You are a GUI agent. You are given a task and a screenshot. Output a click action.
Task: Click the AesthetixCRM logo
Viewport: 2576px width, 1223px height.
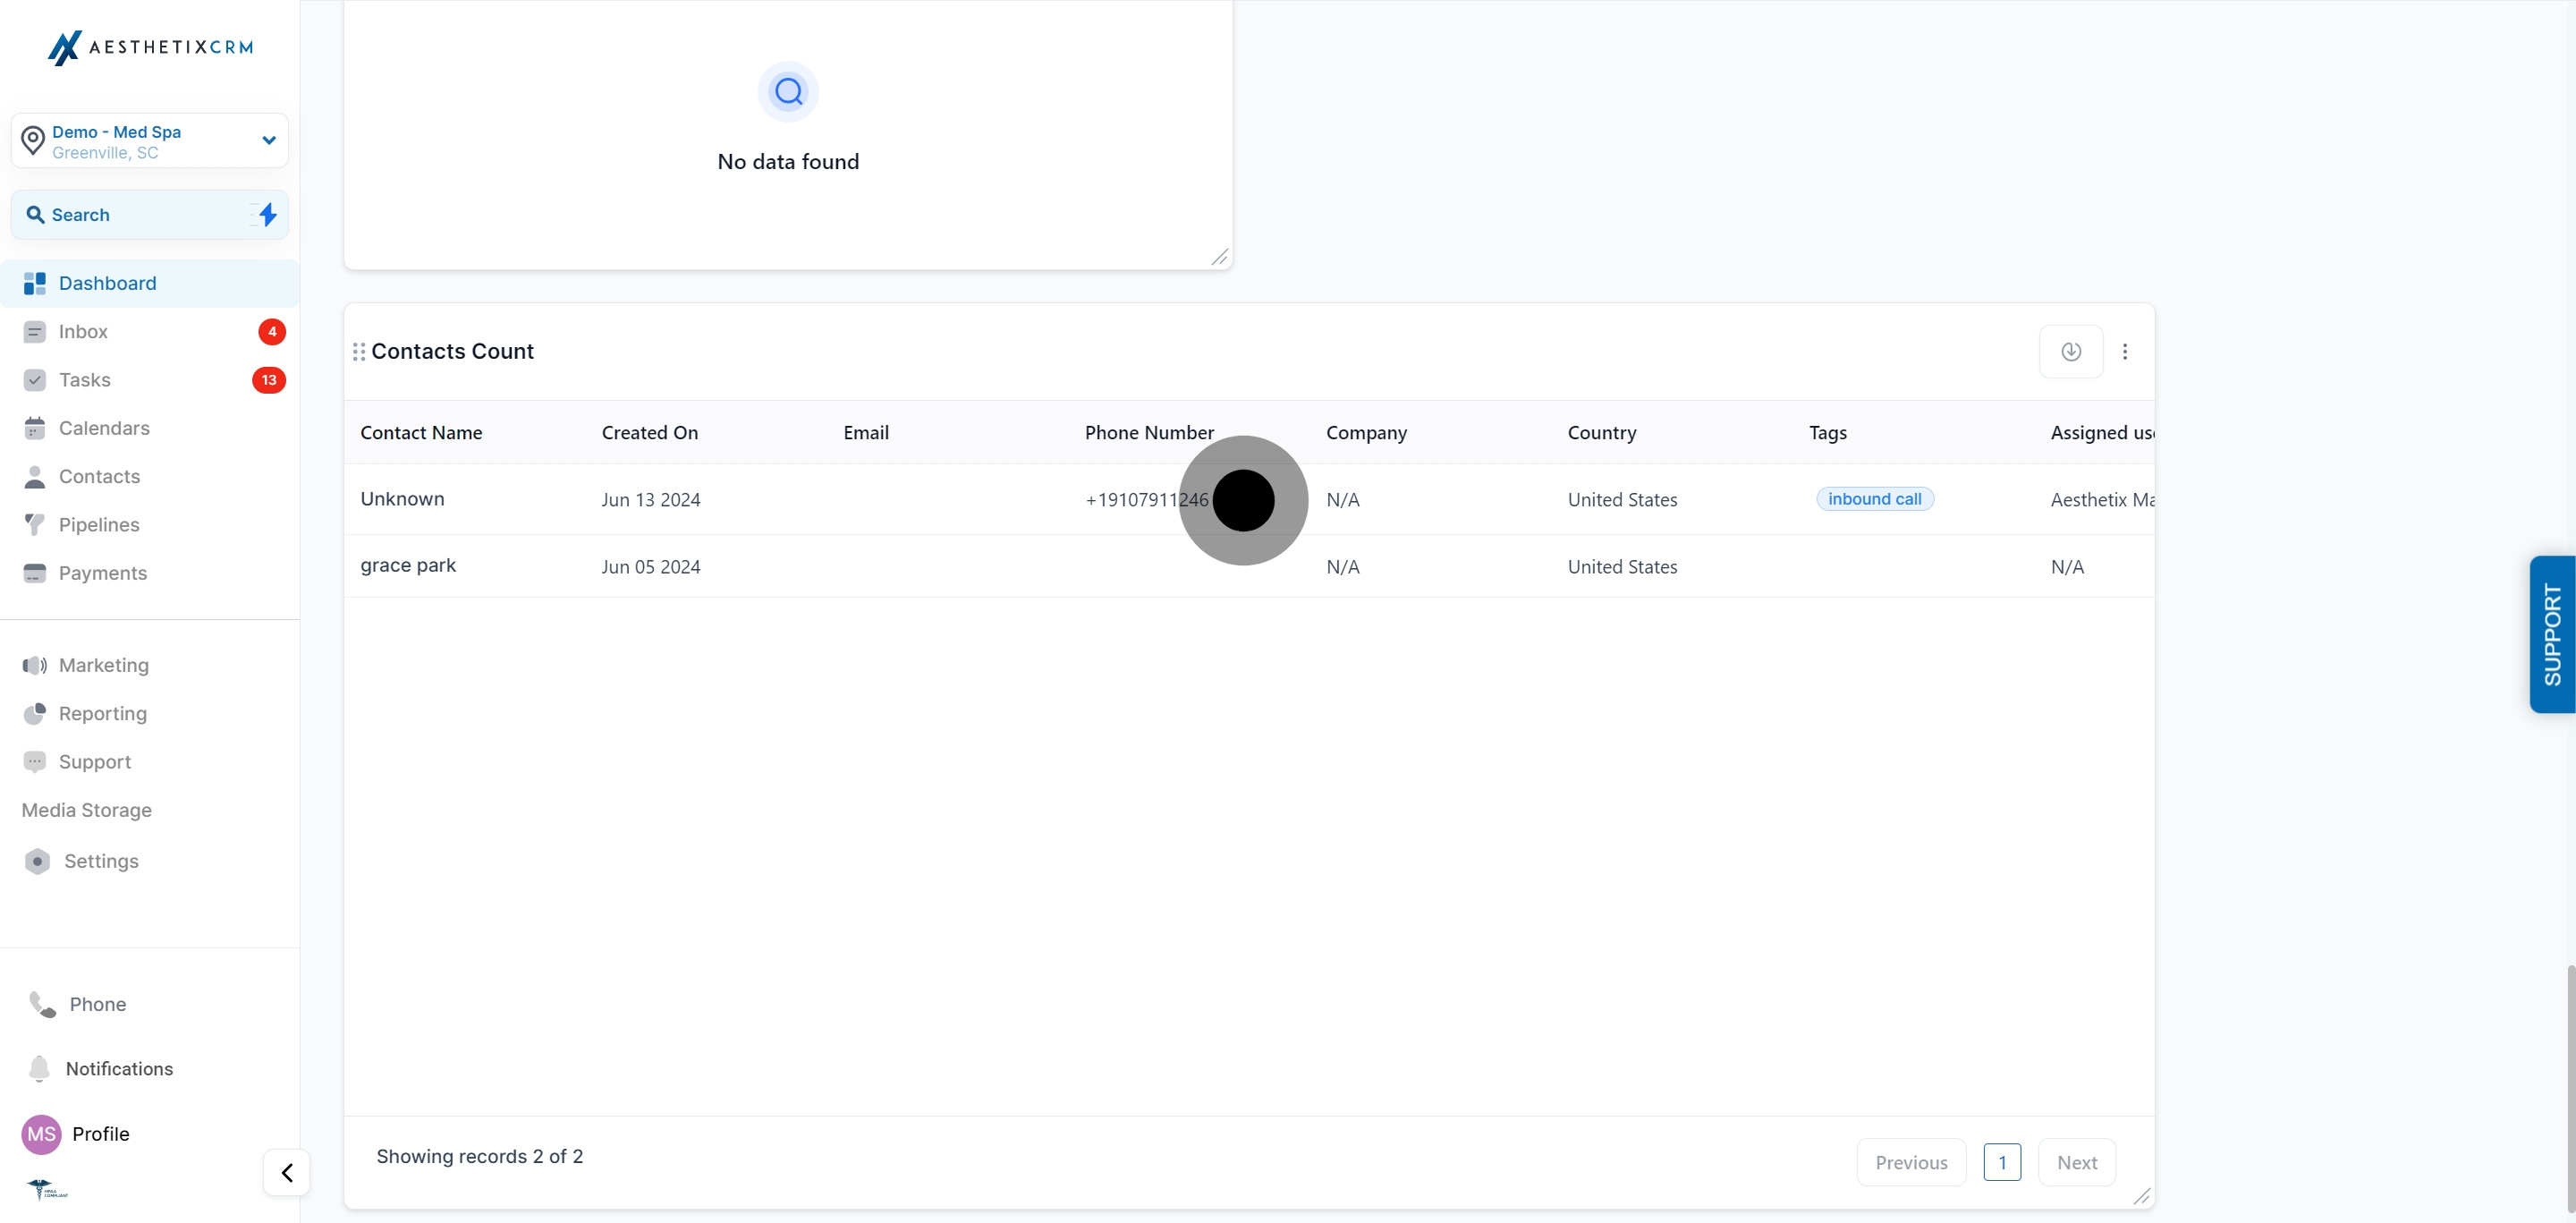point(150,47)
